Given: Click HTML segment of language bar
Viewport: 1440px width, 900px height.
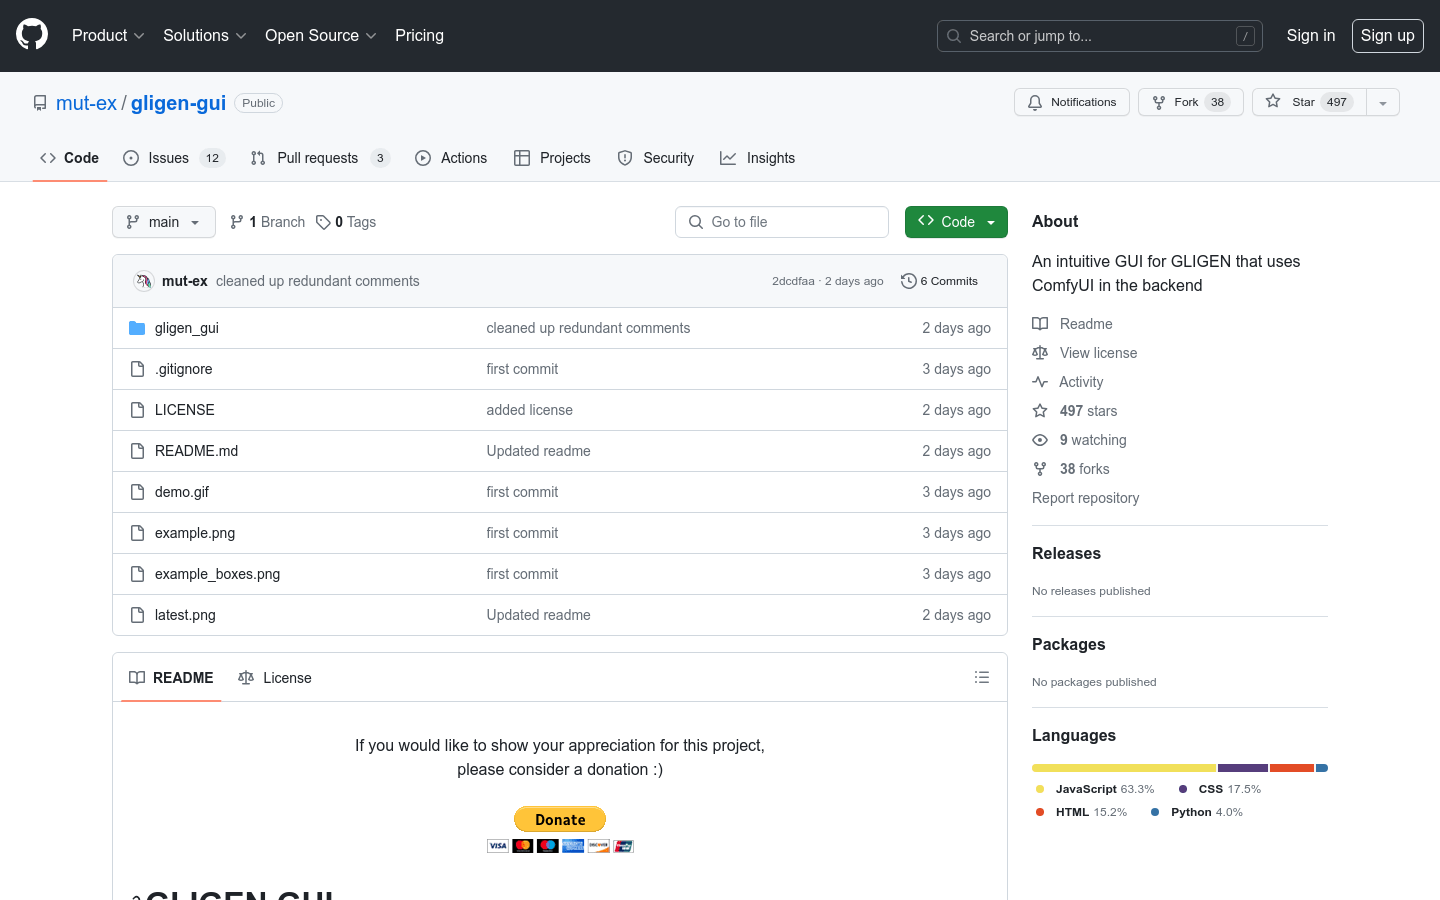Looking at the screenshot, I should click(x=1292, y=768).
